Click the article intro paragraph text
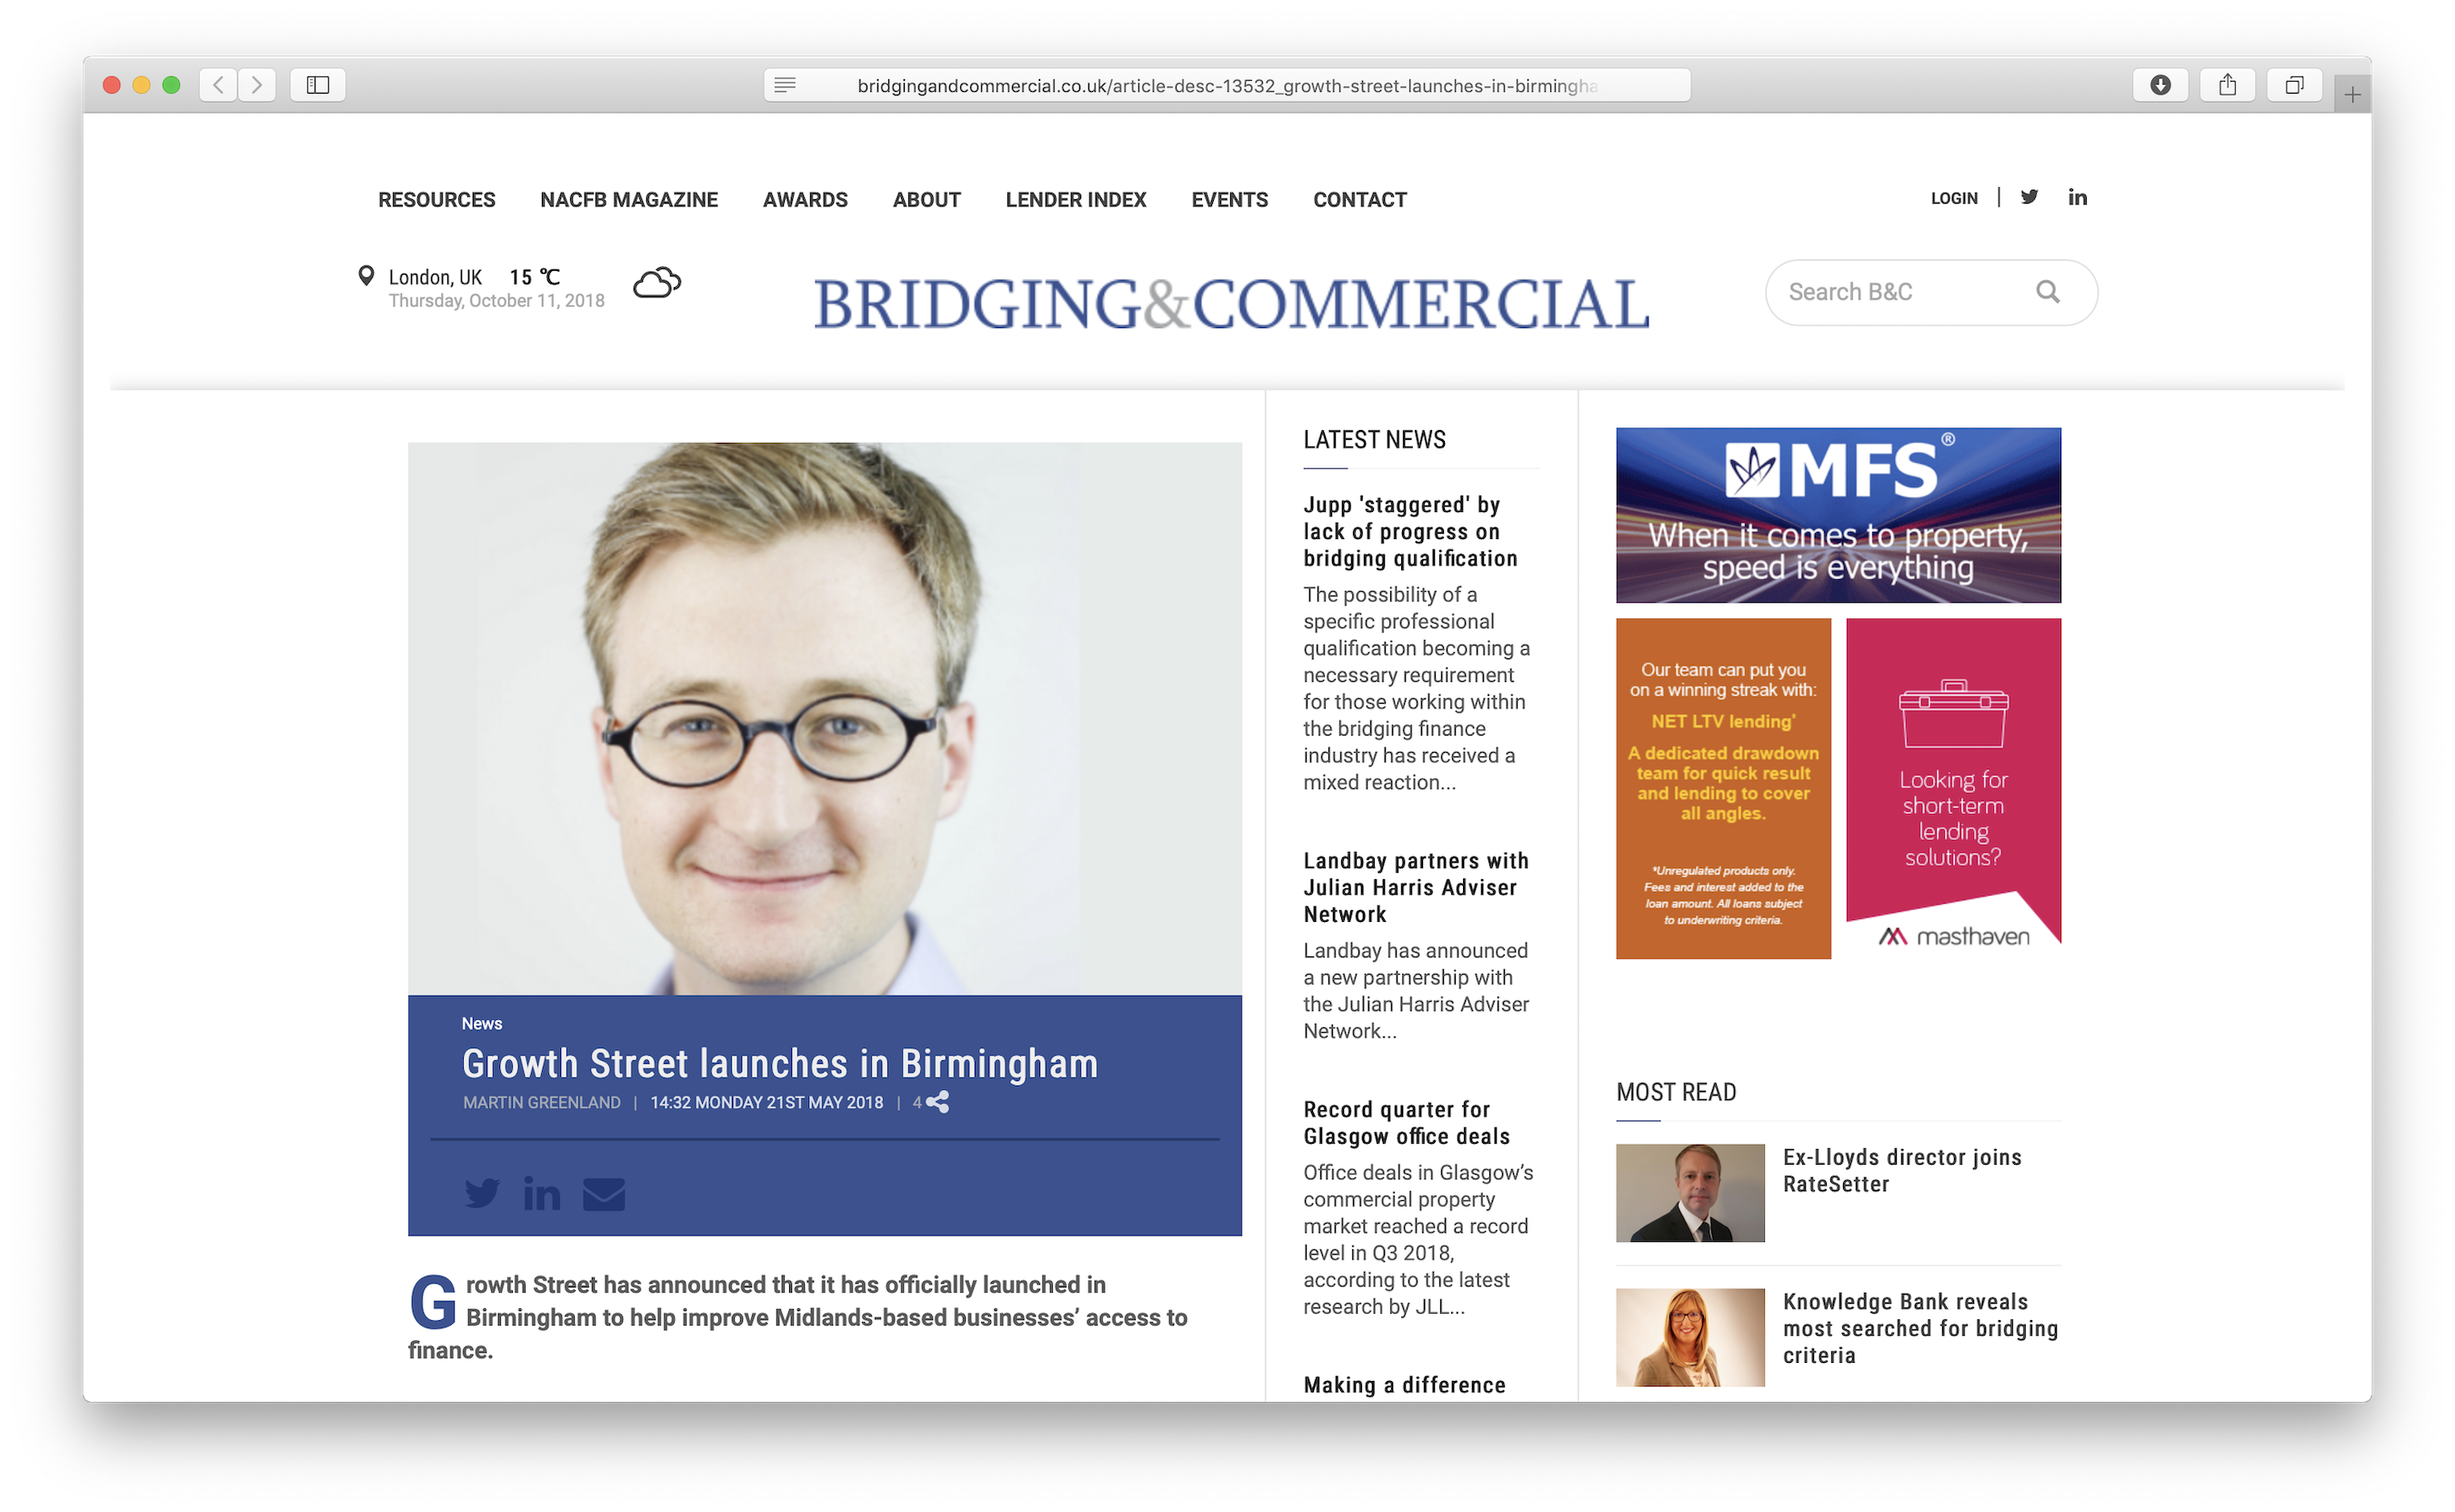The image size is (2455, 1512). pyautogui.click(x=798, y=1317)
